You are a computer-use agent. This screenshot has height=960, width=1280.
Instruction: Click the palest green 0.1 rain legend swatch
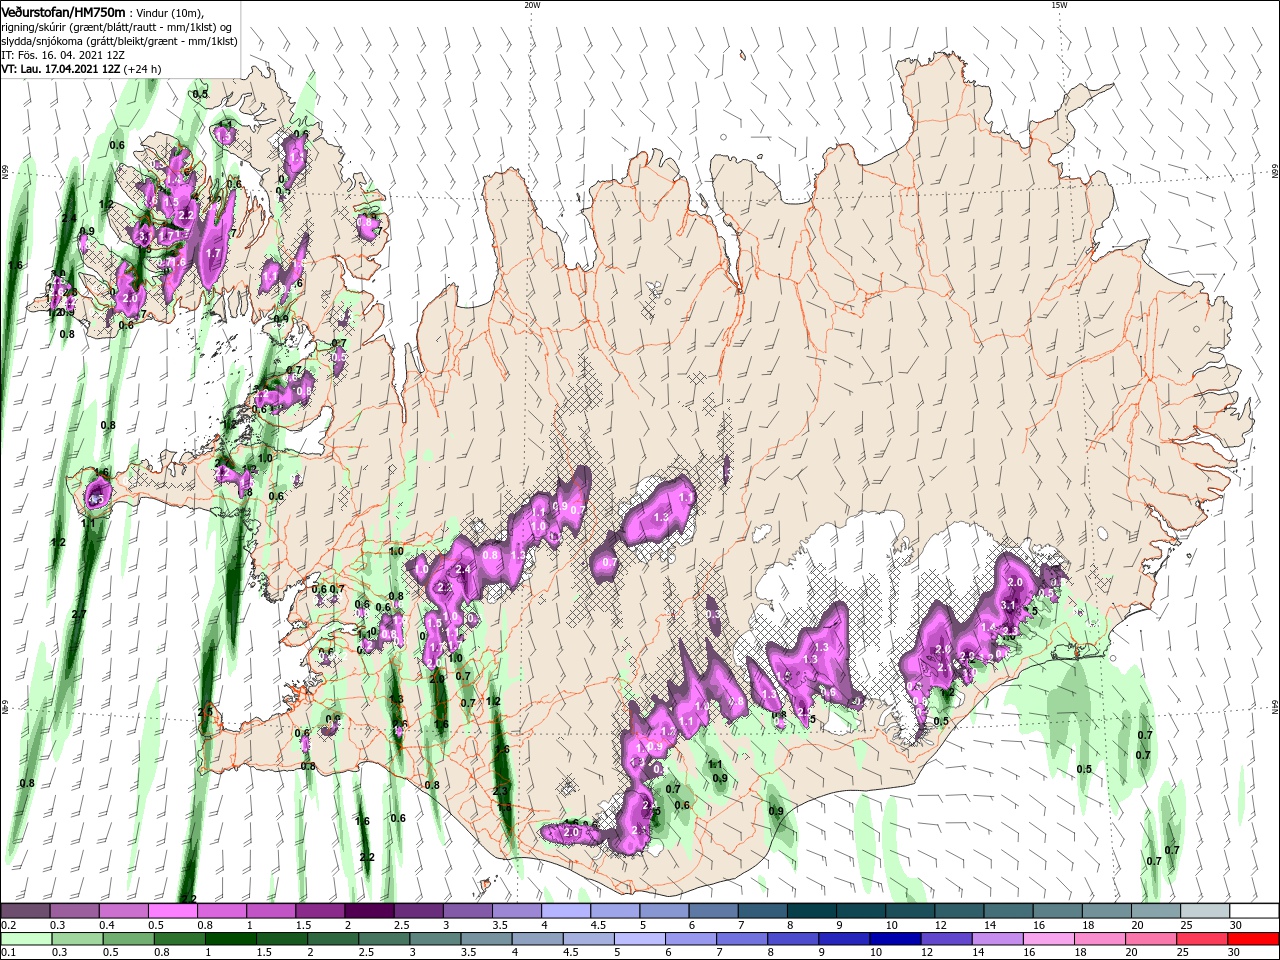coord(25,939)
